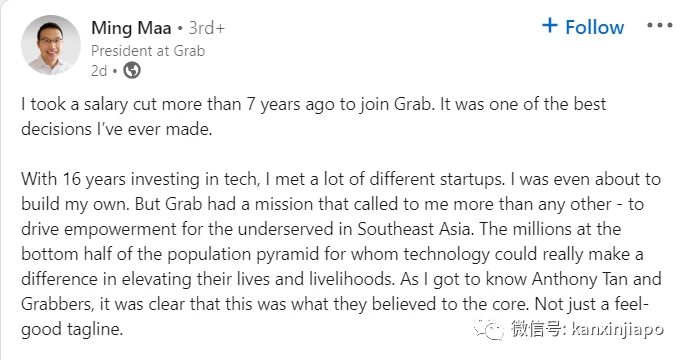Click the President at Grab headline

click(148, 51)
